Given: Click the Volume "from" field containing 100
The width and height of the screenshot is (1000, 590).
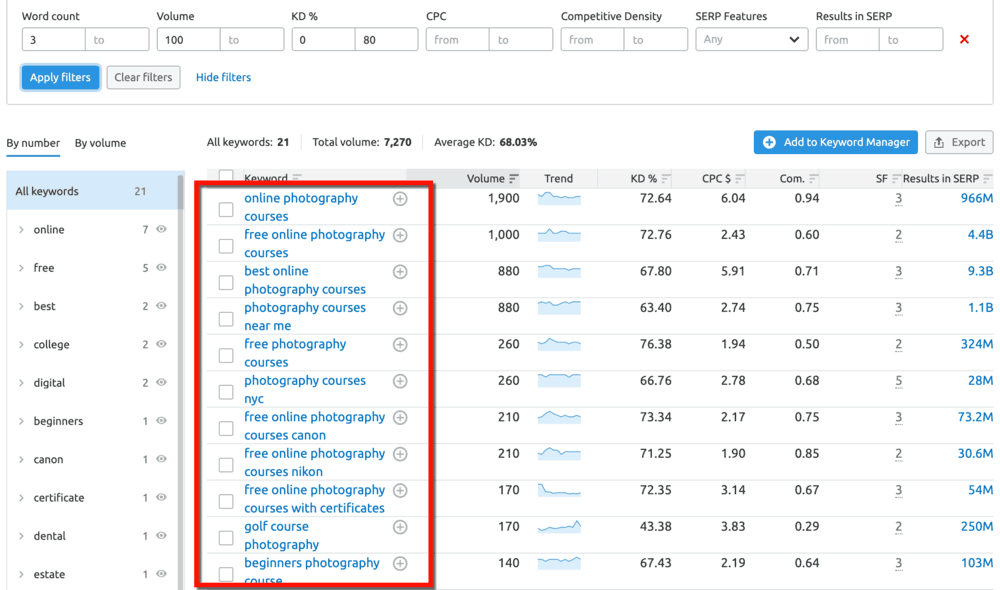Looking at the screenshot, I should pyautogui.click(x=188, y=39).
